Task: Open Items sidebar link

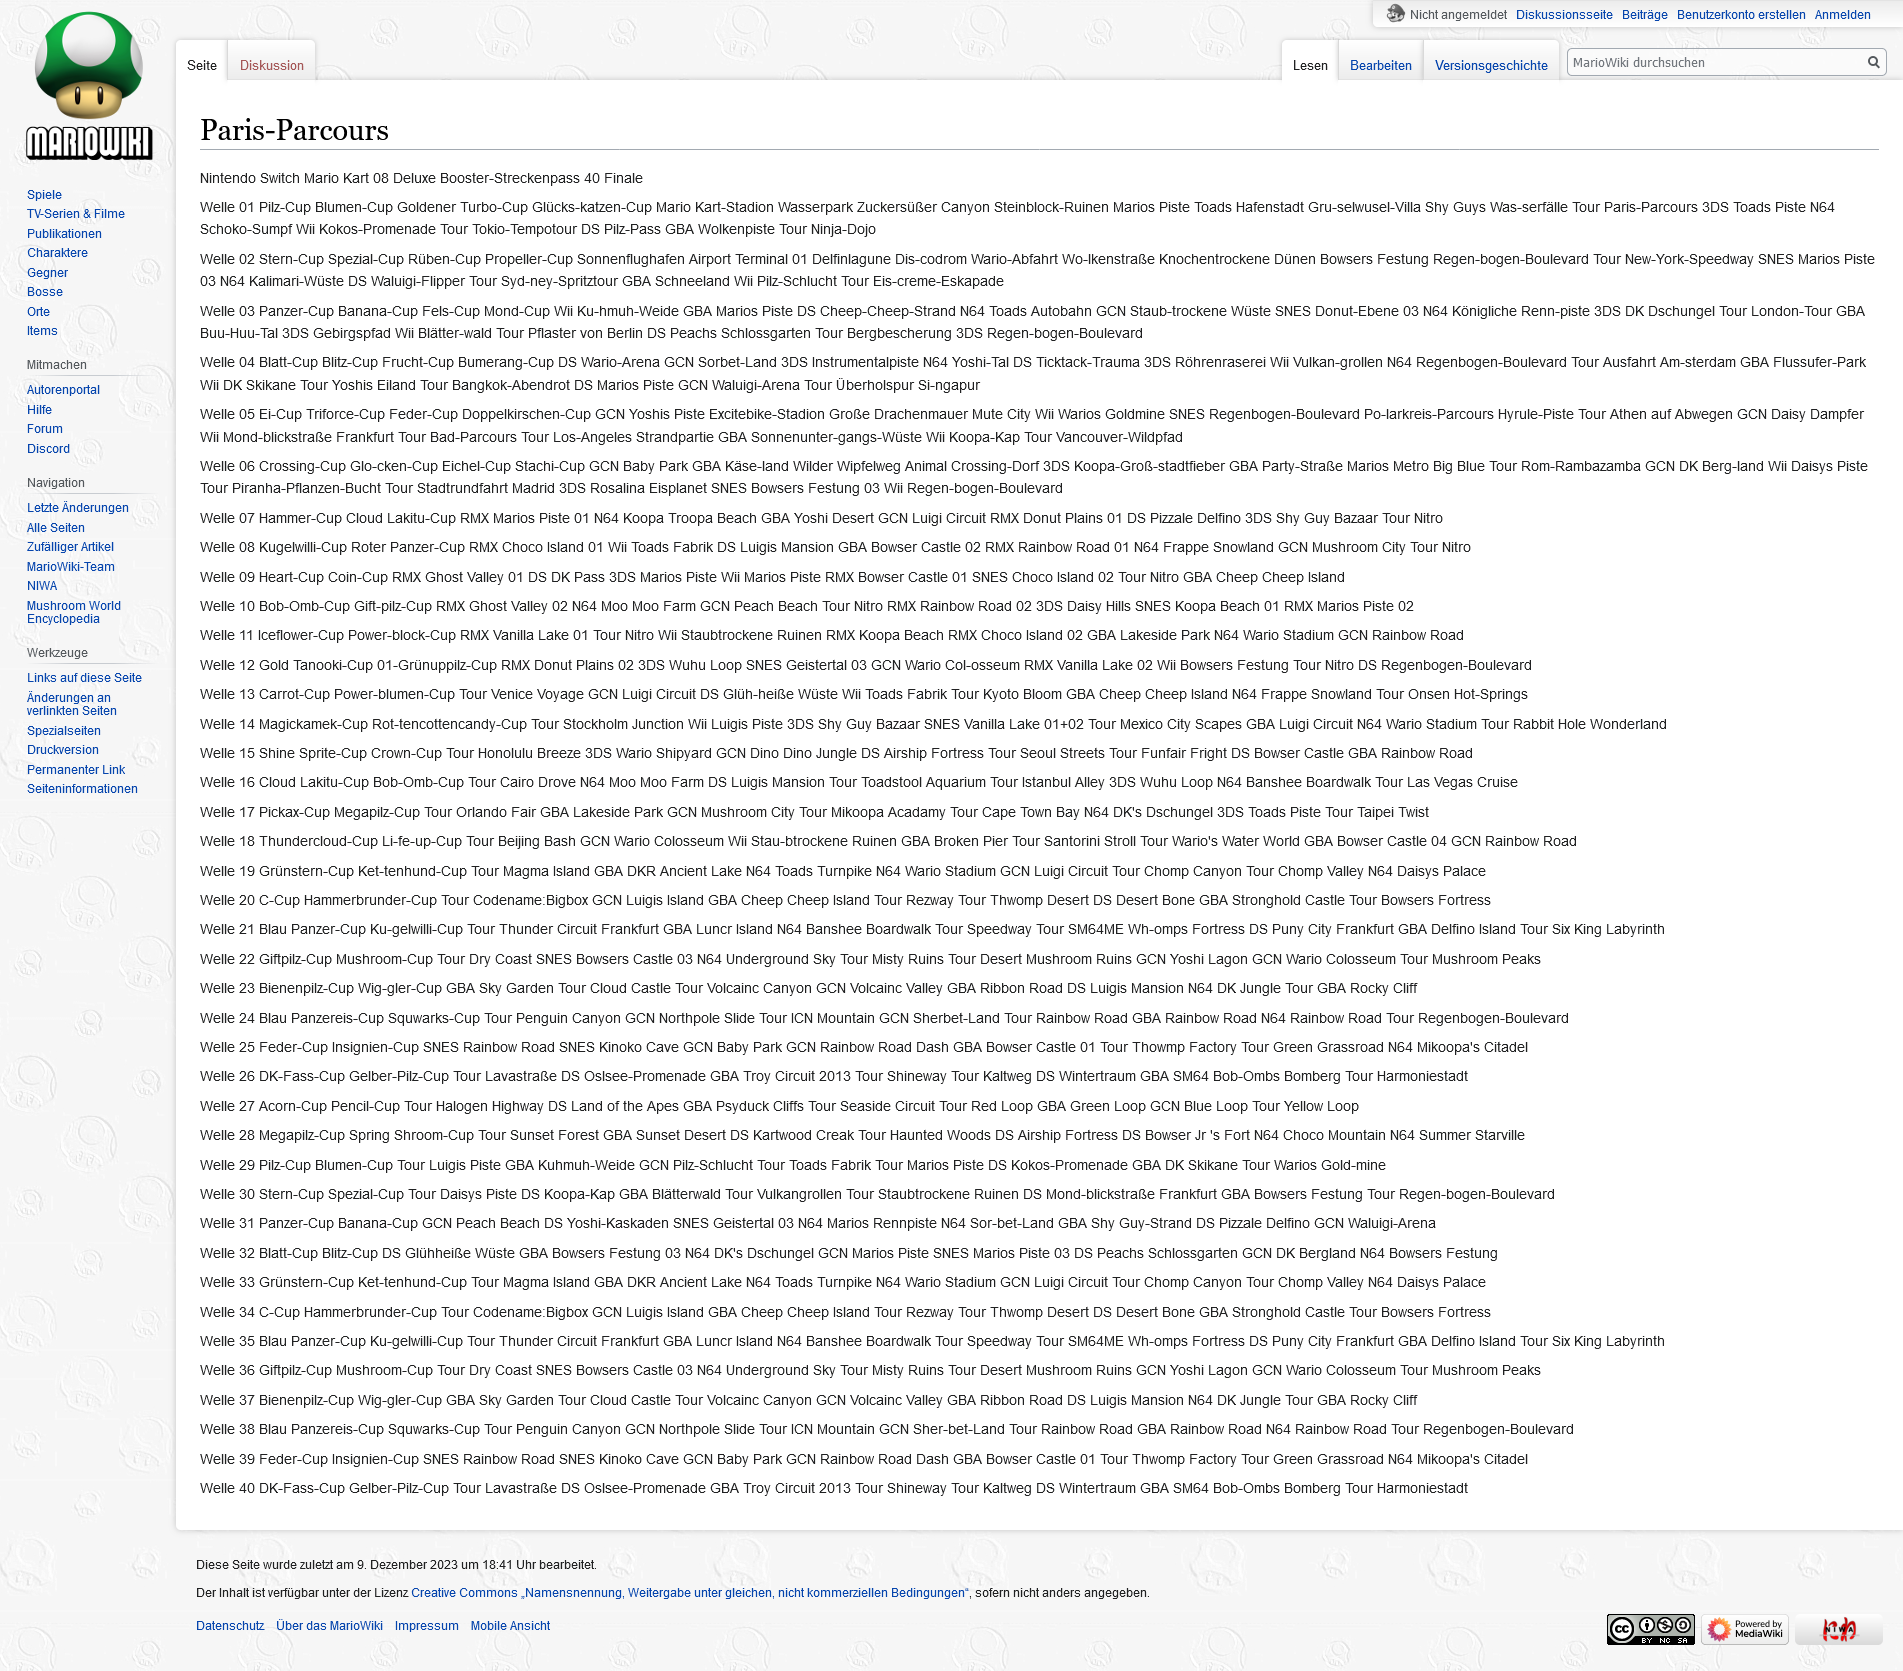Action: coord(42,331)
